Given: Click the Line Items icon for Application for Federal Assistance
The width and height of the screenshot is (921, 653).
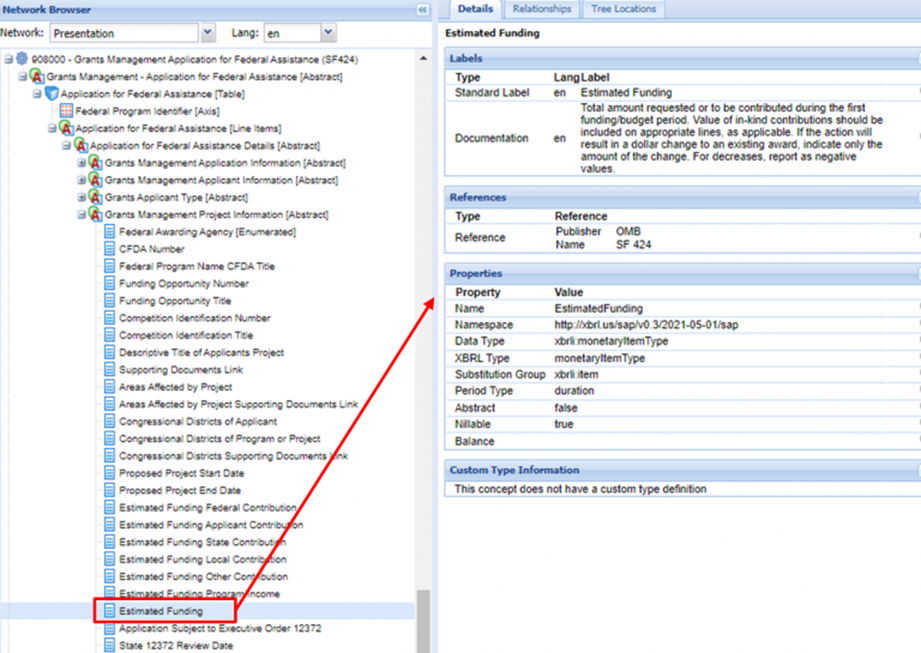Looking at the screenshot, I should tap(67, 129).
